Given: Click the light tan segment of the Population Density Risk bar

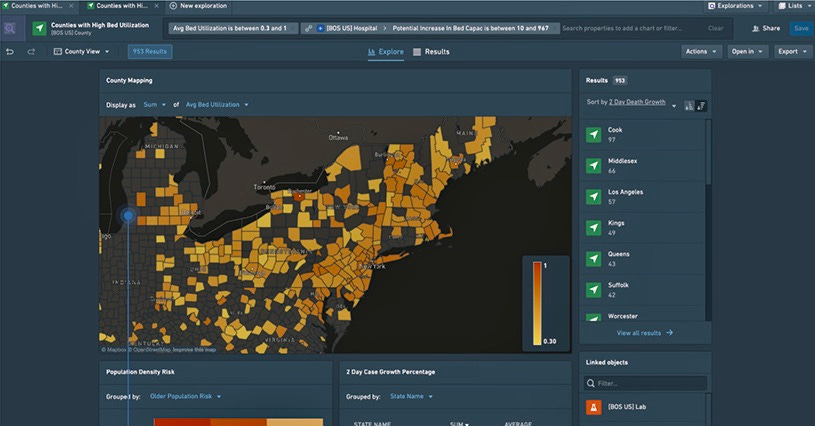Looking at the screenshot, I should pos(295,422).
